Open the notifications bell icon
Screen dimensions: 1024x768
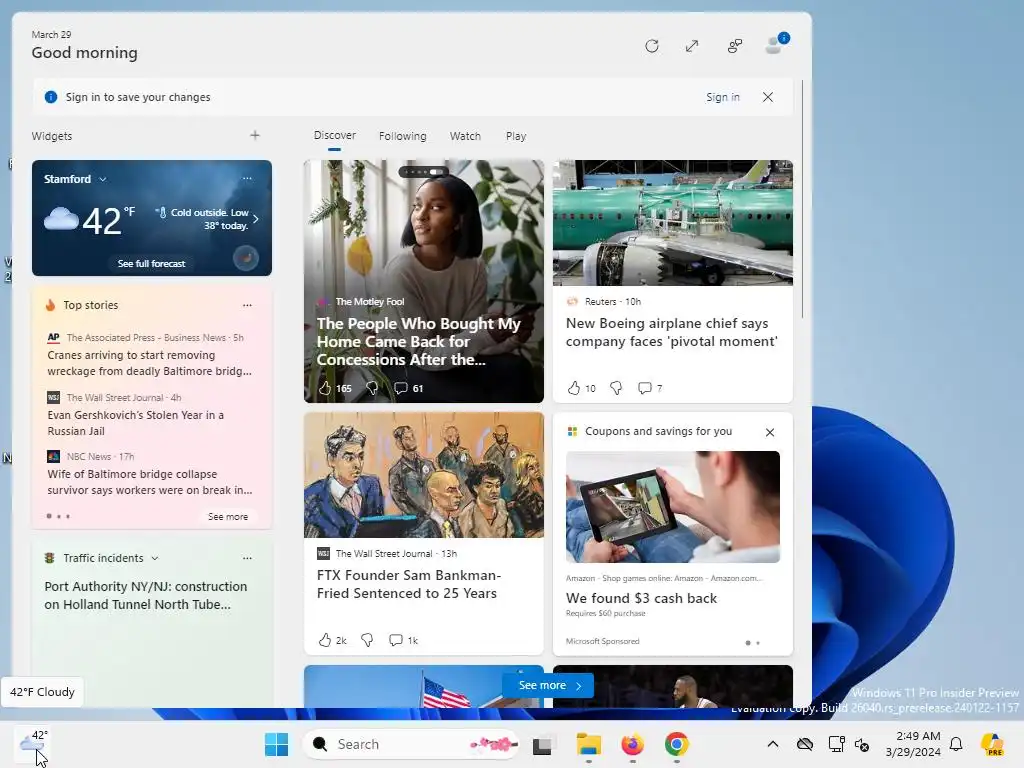[956, 744]
